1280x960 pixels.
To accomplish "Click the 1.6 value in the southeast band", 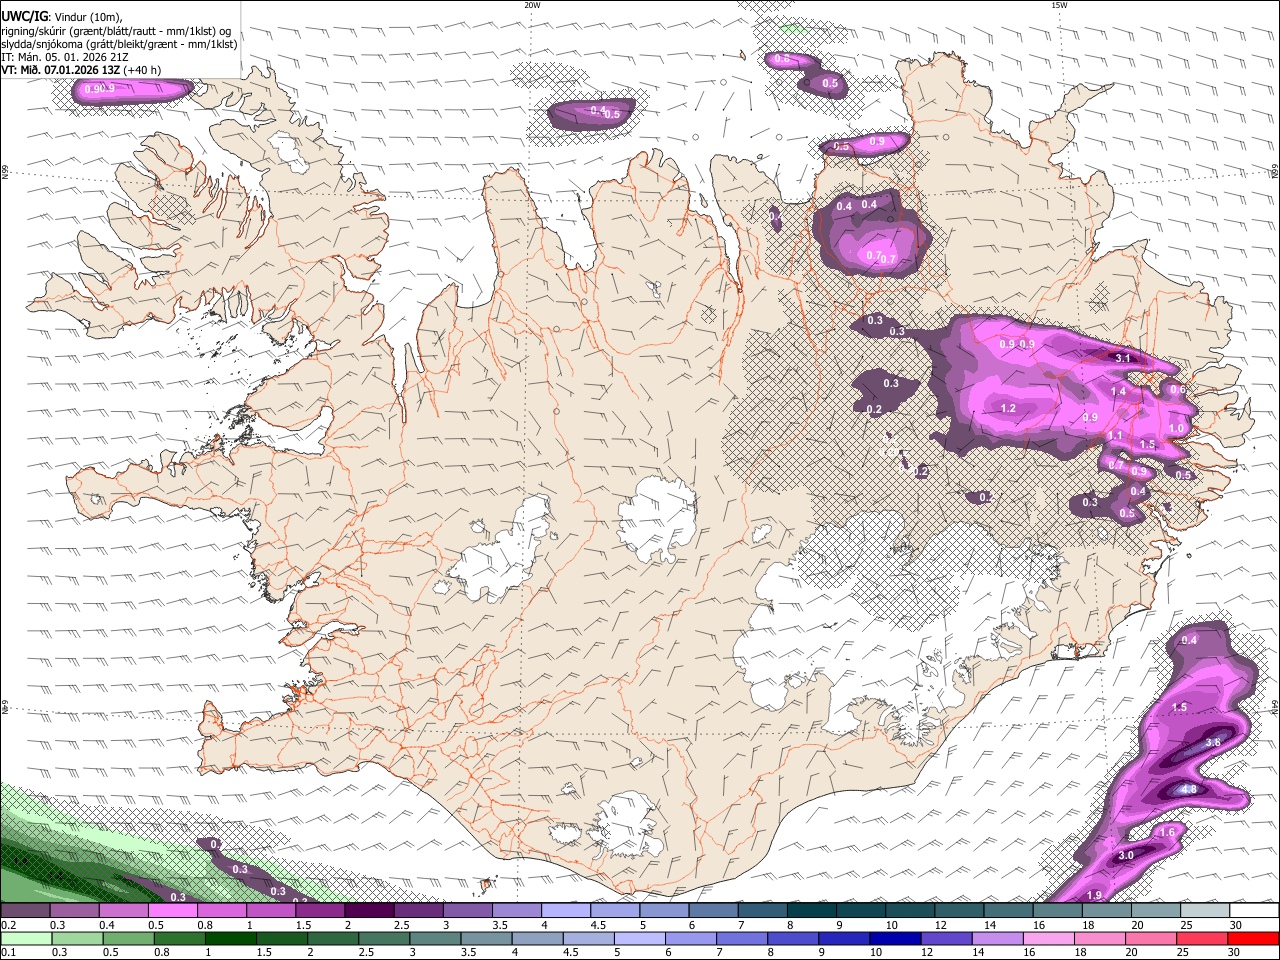I will click(1167, 832).
